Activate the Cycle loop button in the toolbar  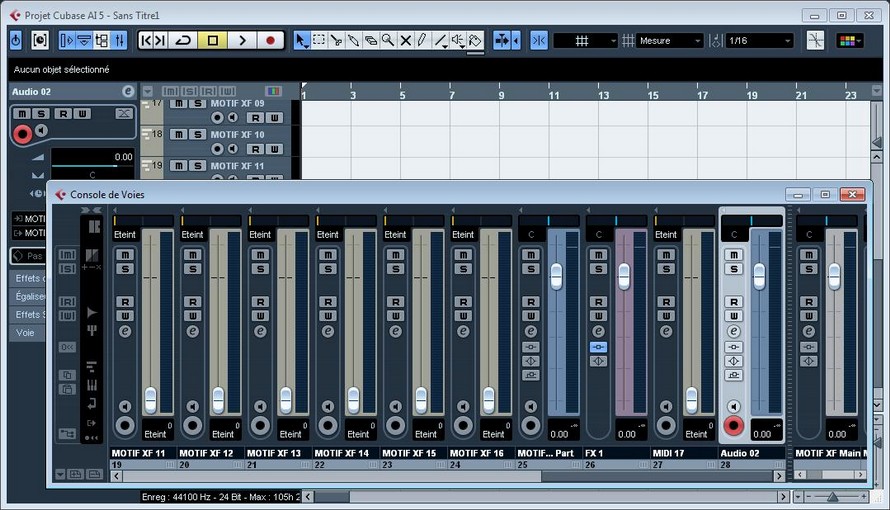(182, 40)
